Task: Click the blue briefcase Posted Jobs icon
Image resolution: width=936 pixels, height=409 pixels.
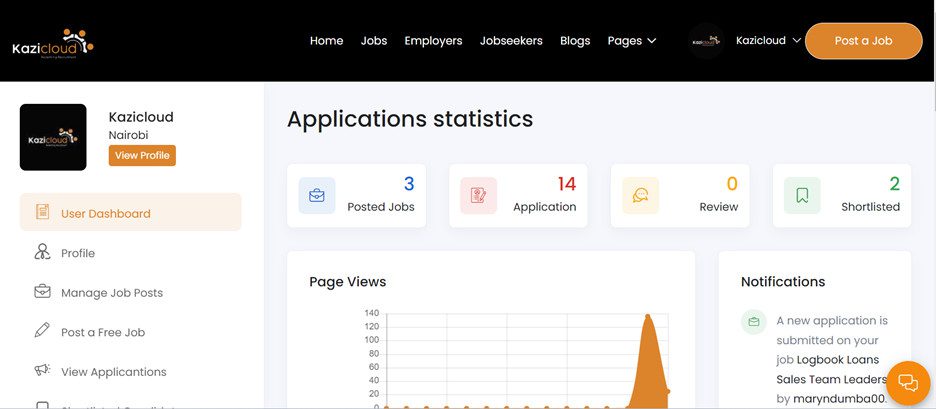Action: (317, 195)
